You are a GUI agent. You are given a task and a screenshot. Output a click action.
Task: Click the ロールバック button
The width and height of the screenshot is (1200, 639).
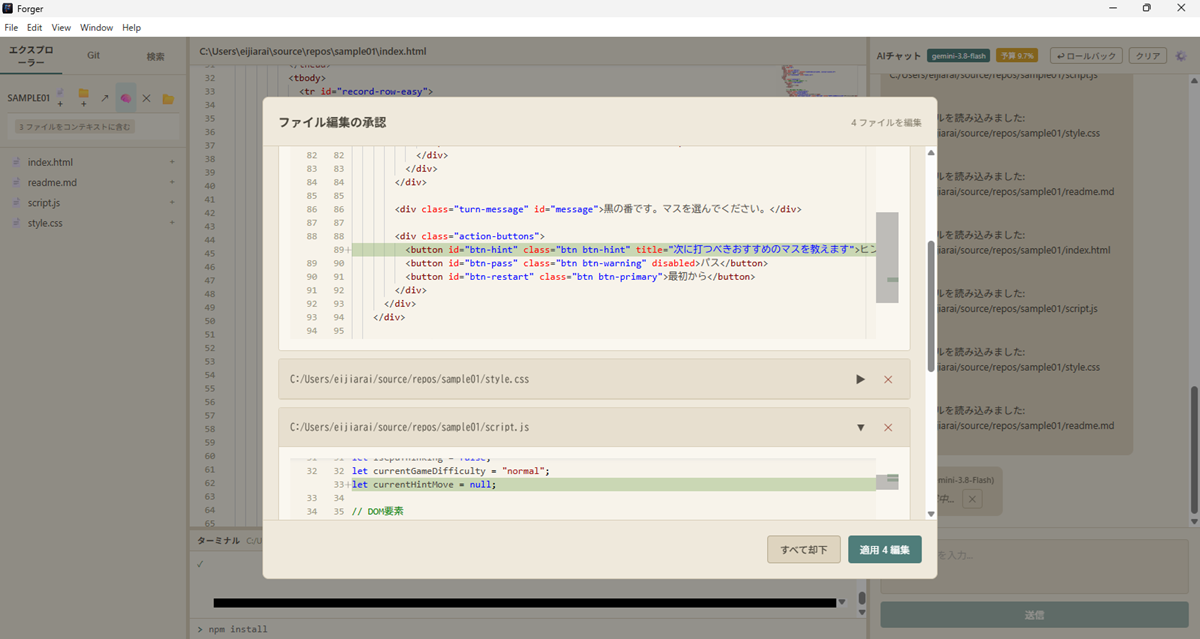[x=1087, y=56]
